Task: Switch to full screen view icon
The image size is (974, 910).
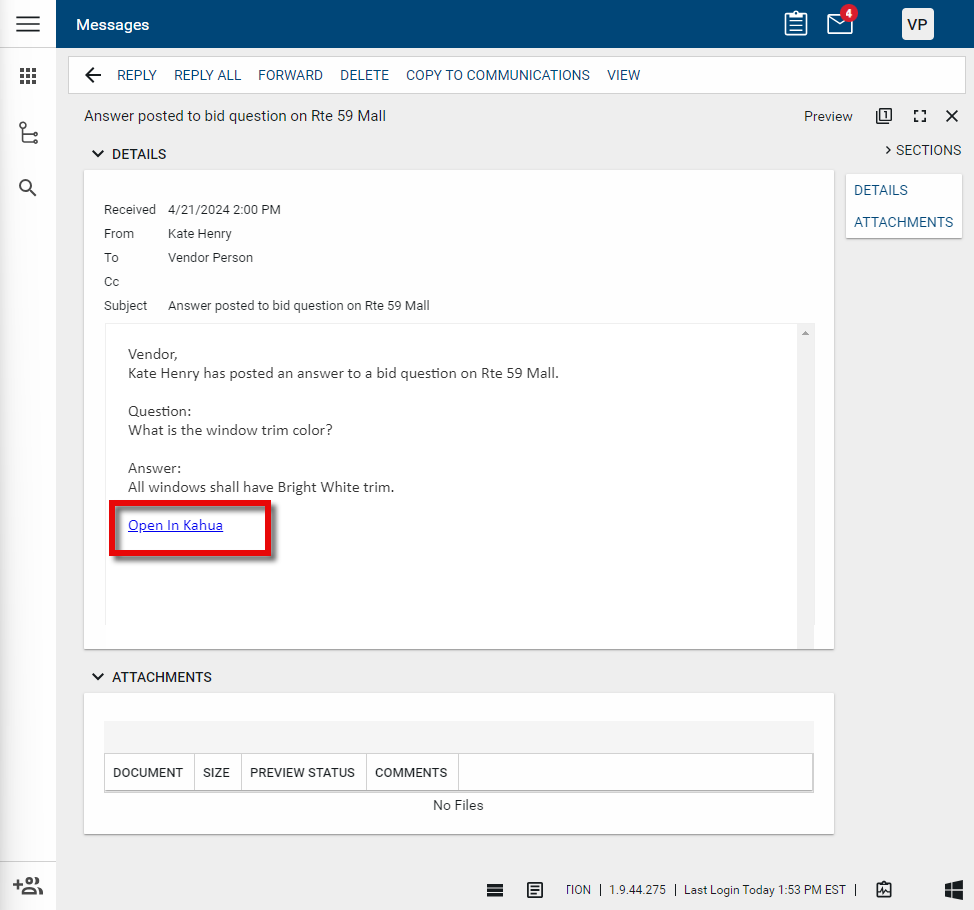Action: 920,116
